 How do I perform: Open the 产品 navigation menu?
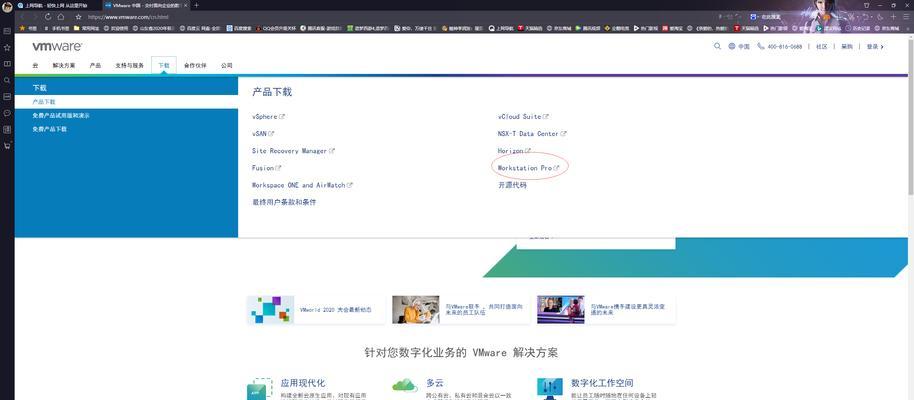click(x=95, y=65)
